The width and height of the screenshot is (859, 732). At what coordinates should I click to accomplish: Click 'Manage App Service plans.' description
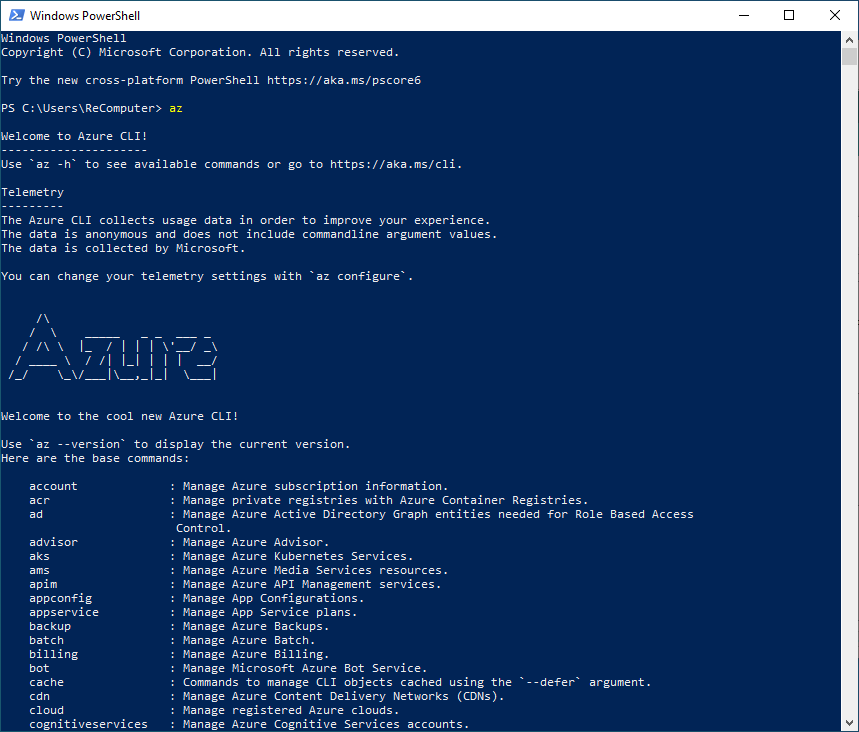pos(270,613)
